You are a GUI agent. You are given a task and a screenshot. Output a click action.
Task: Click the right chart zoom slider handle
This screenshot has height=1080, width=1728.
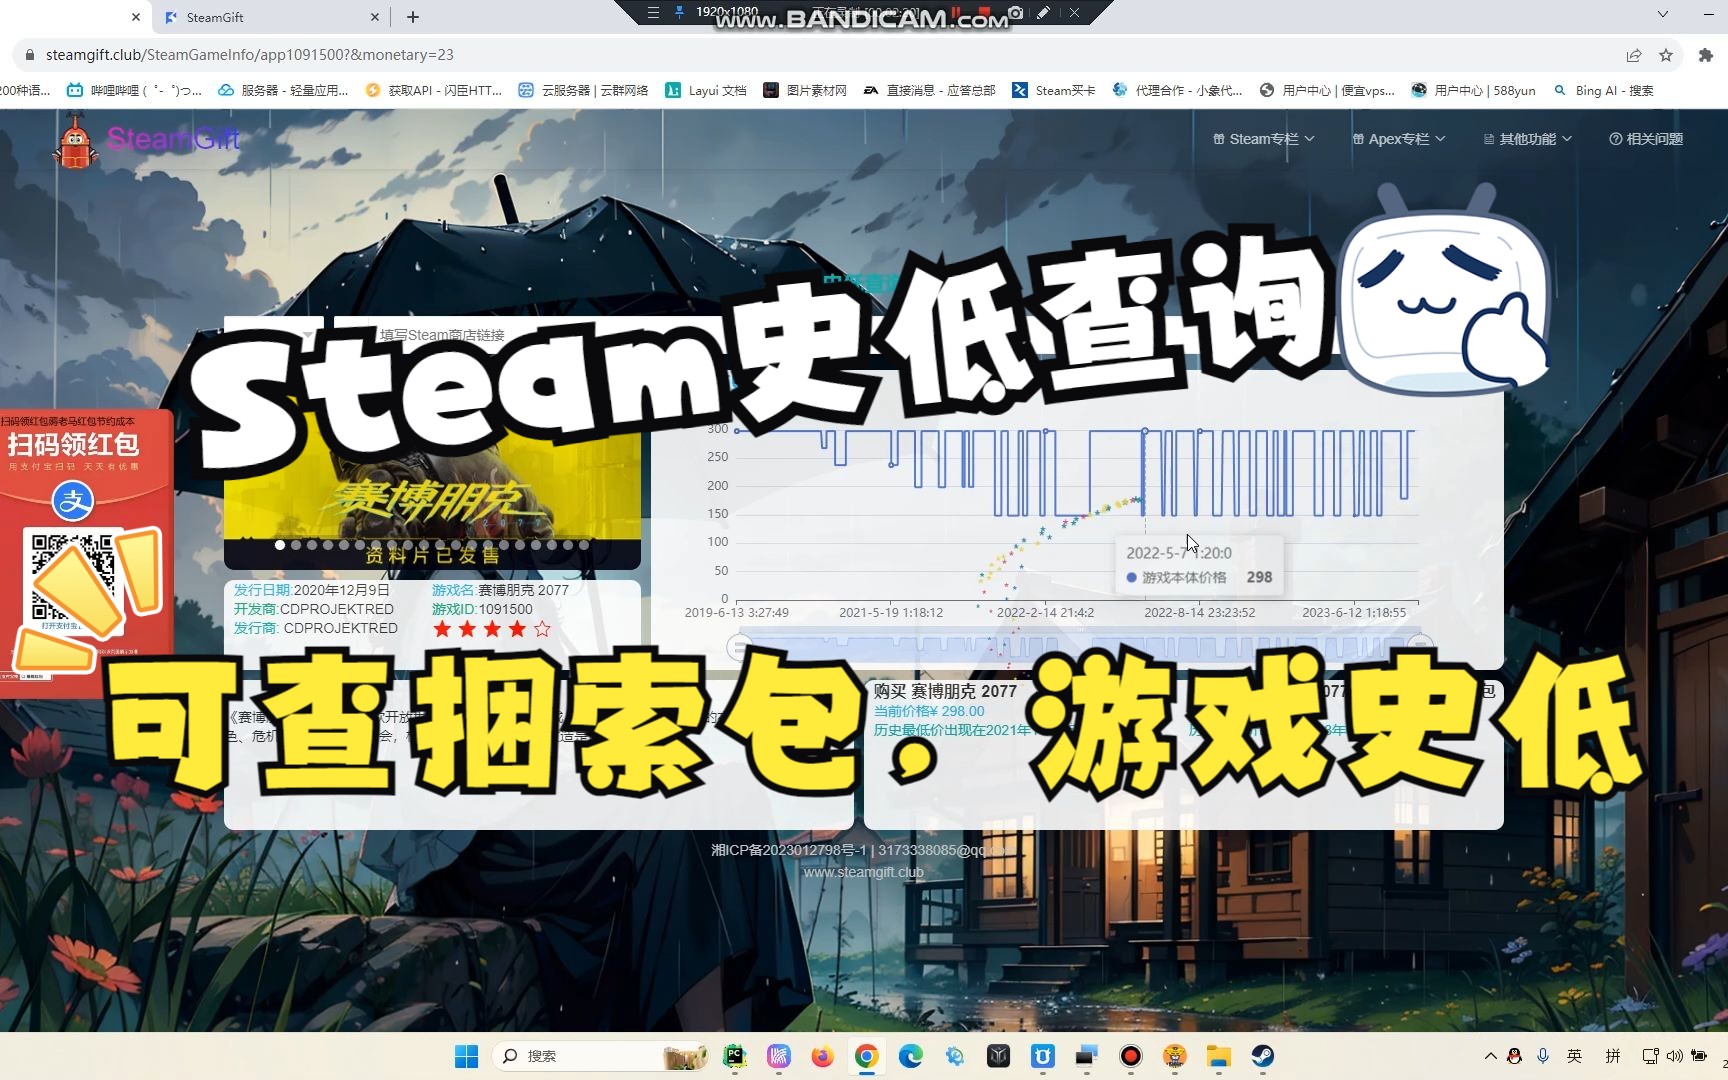click(x=1421, y=646)
